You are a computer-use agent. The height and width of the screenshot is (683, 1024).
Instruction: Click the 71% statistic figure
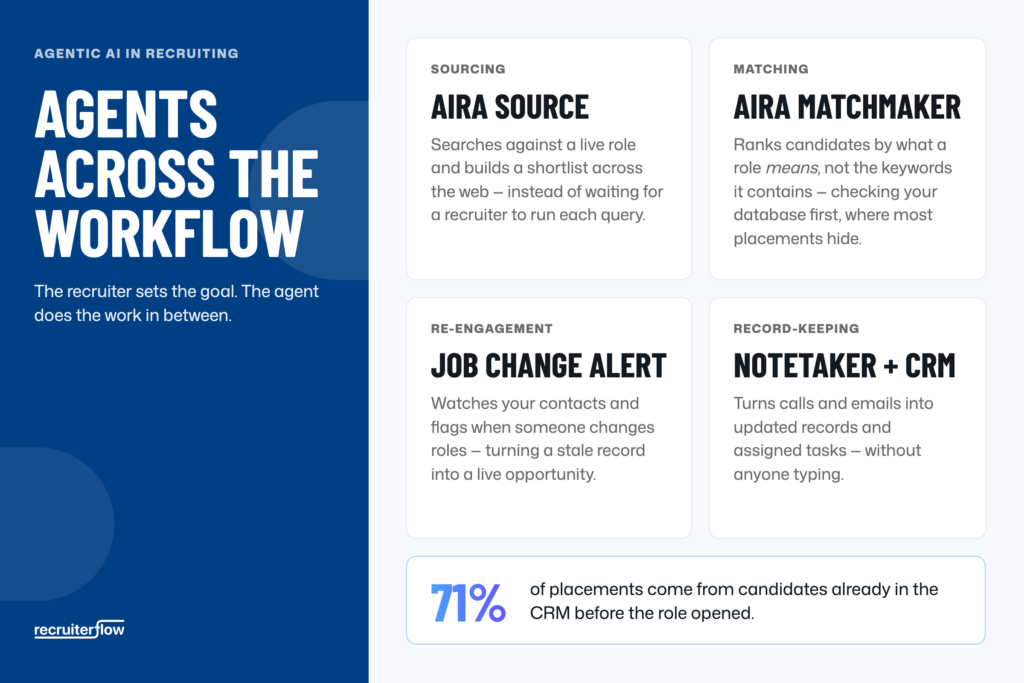click(x=468, y=602)
